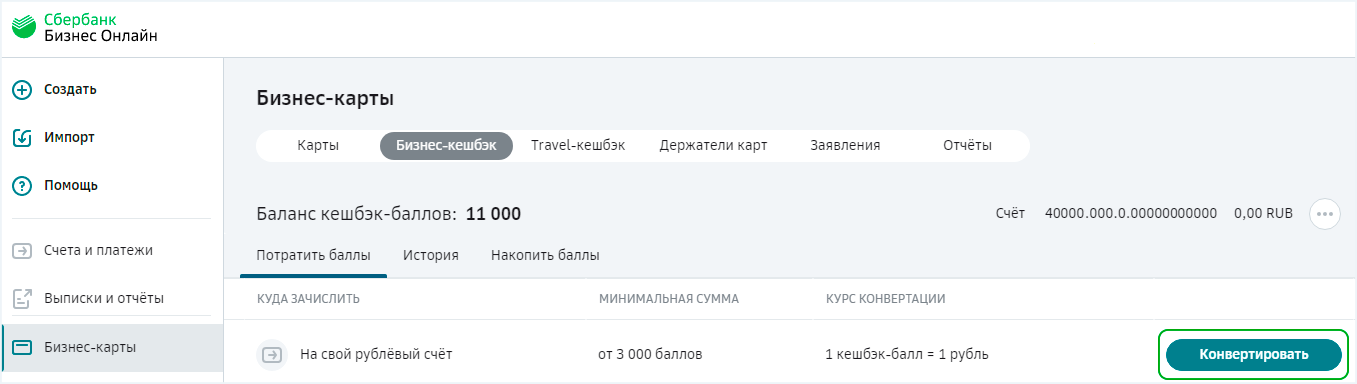Open the Заявления tab

(x=845, y=145)
